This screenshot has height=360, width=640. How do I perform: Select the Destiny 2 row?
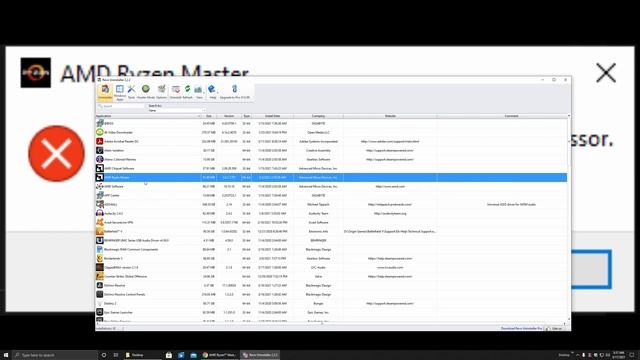[x=331, y=303]
